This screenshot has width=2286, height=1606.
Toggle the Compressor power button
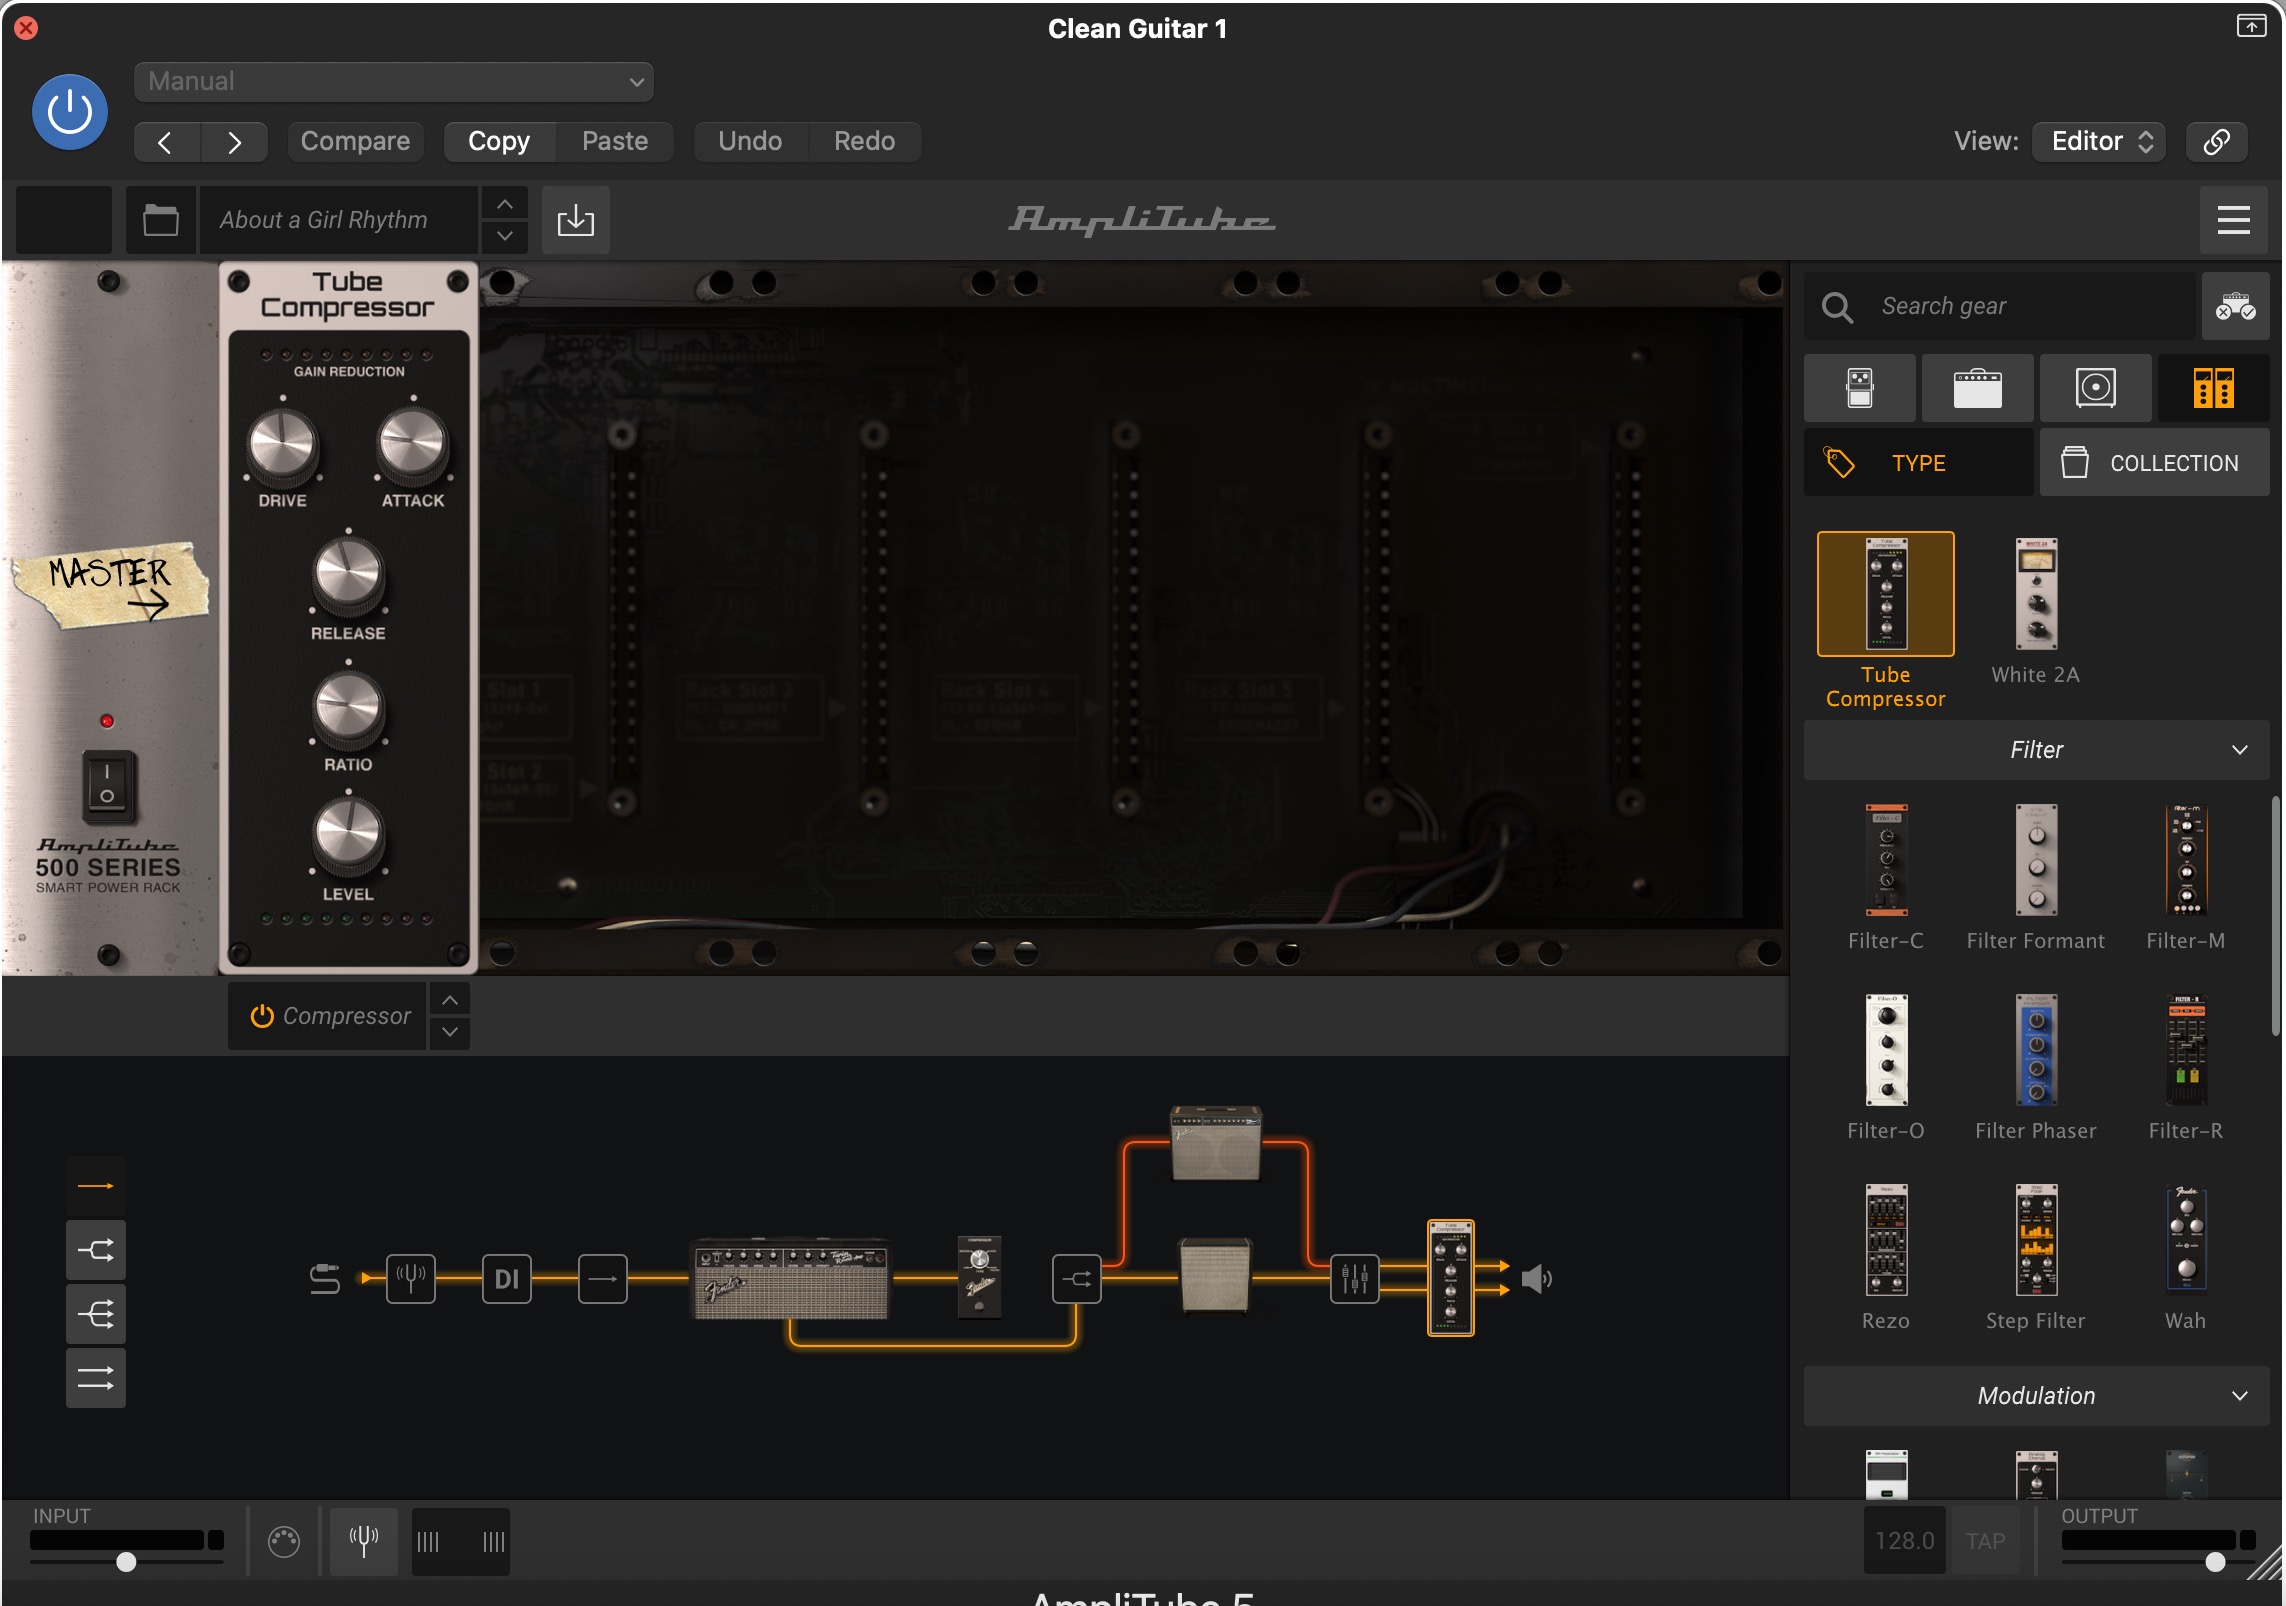click(x=262, y=1016)
